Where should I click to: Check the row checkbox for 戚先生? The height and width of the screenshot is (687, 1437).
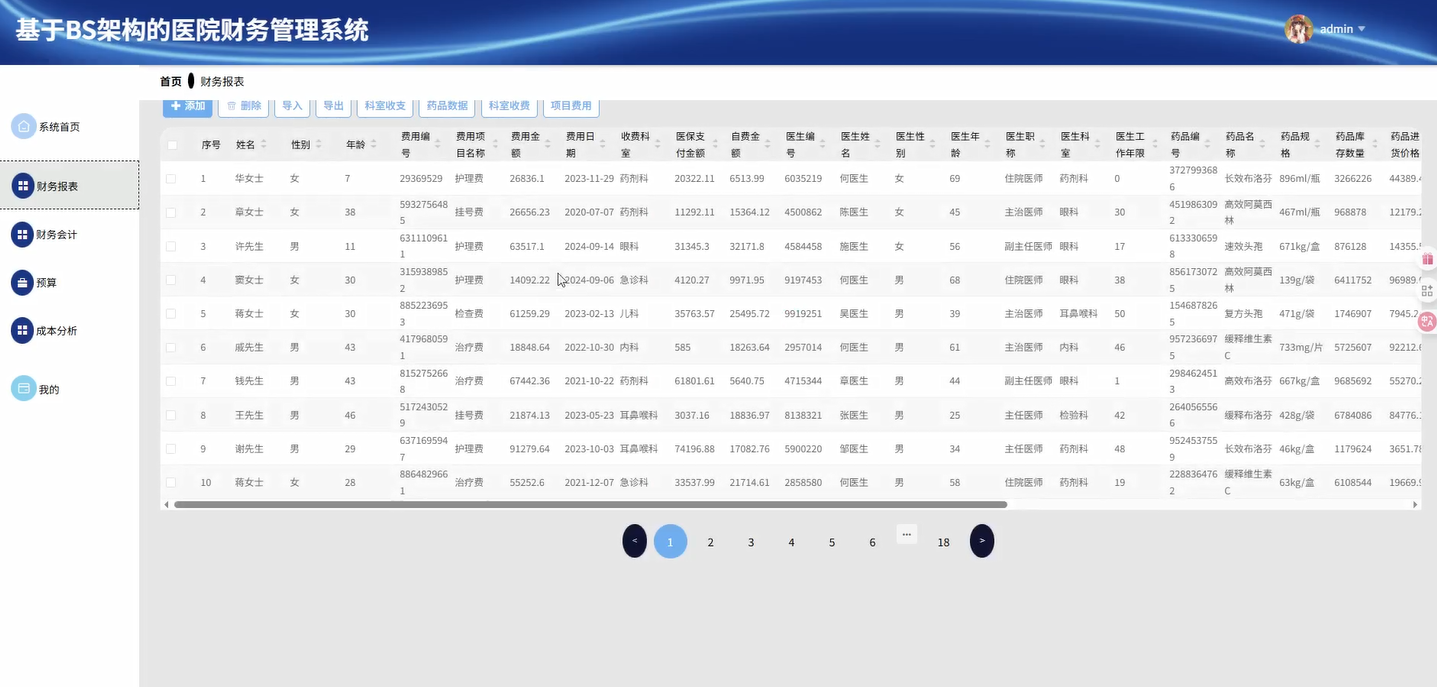[171, 348]
